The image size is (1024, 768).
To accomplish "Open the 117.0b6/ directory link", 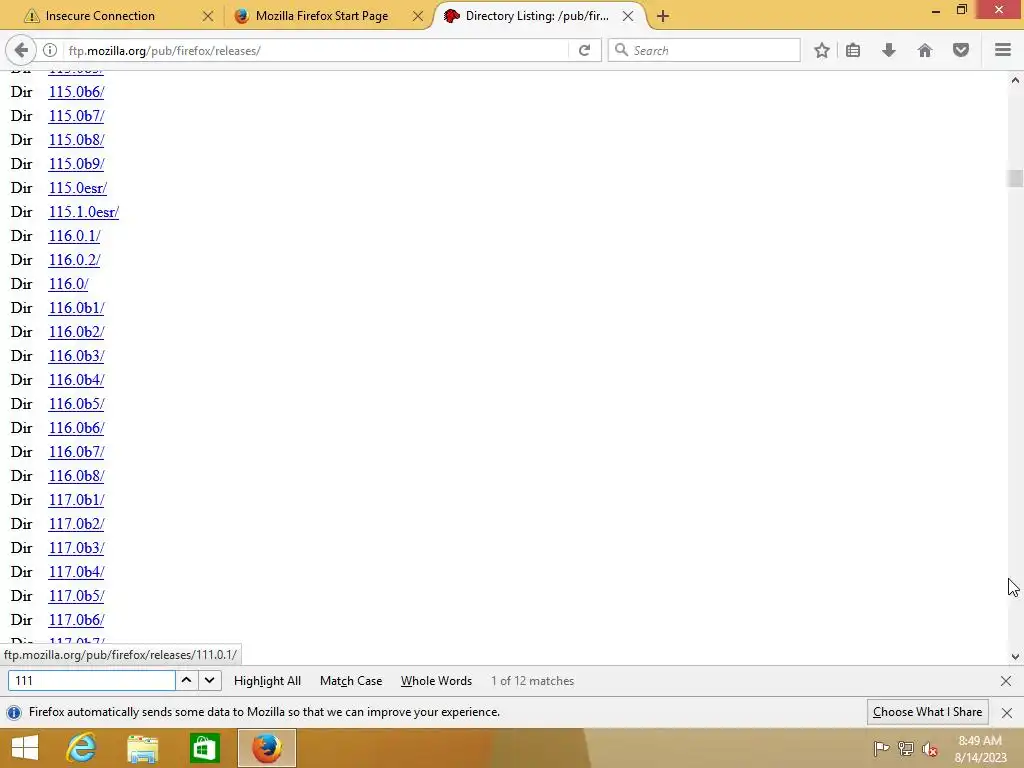I will [76, 620].
